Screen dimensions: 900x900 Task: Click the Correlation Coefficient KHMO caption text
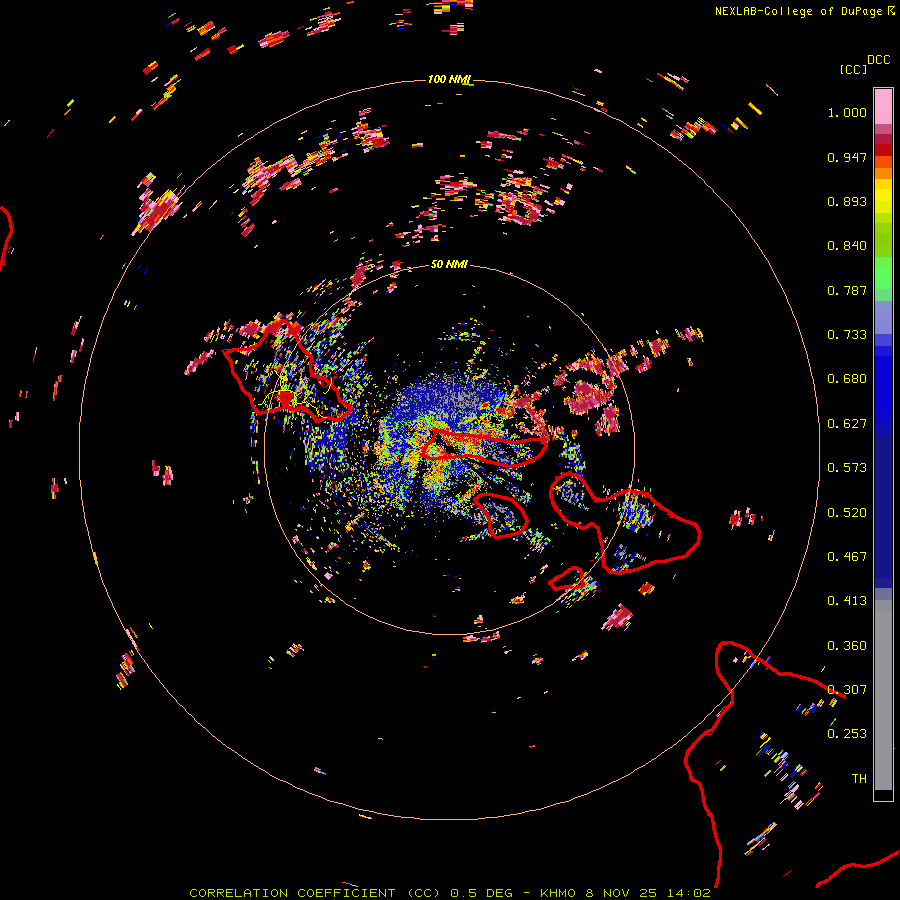(x=450, y=893)
